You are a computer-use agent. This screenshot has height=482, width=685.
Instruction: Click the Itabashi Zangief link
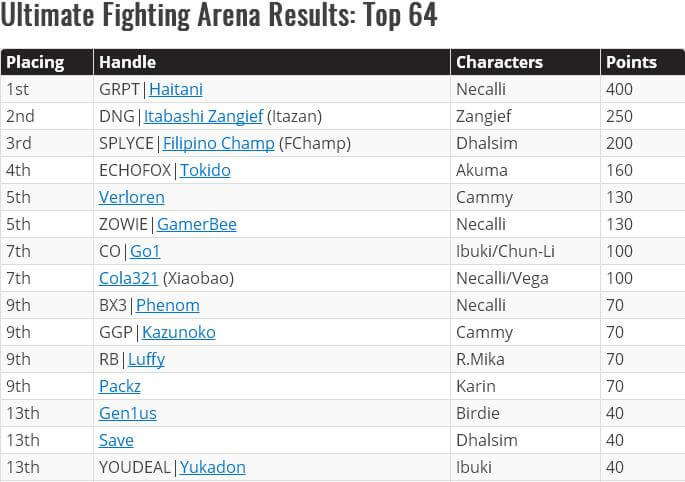(x=203, y=116)
